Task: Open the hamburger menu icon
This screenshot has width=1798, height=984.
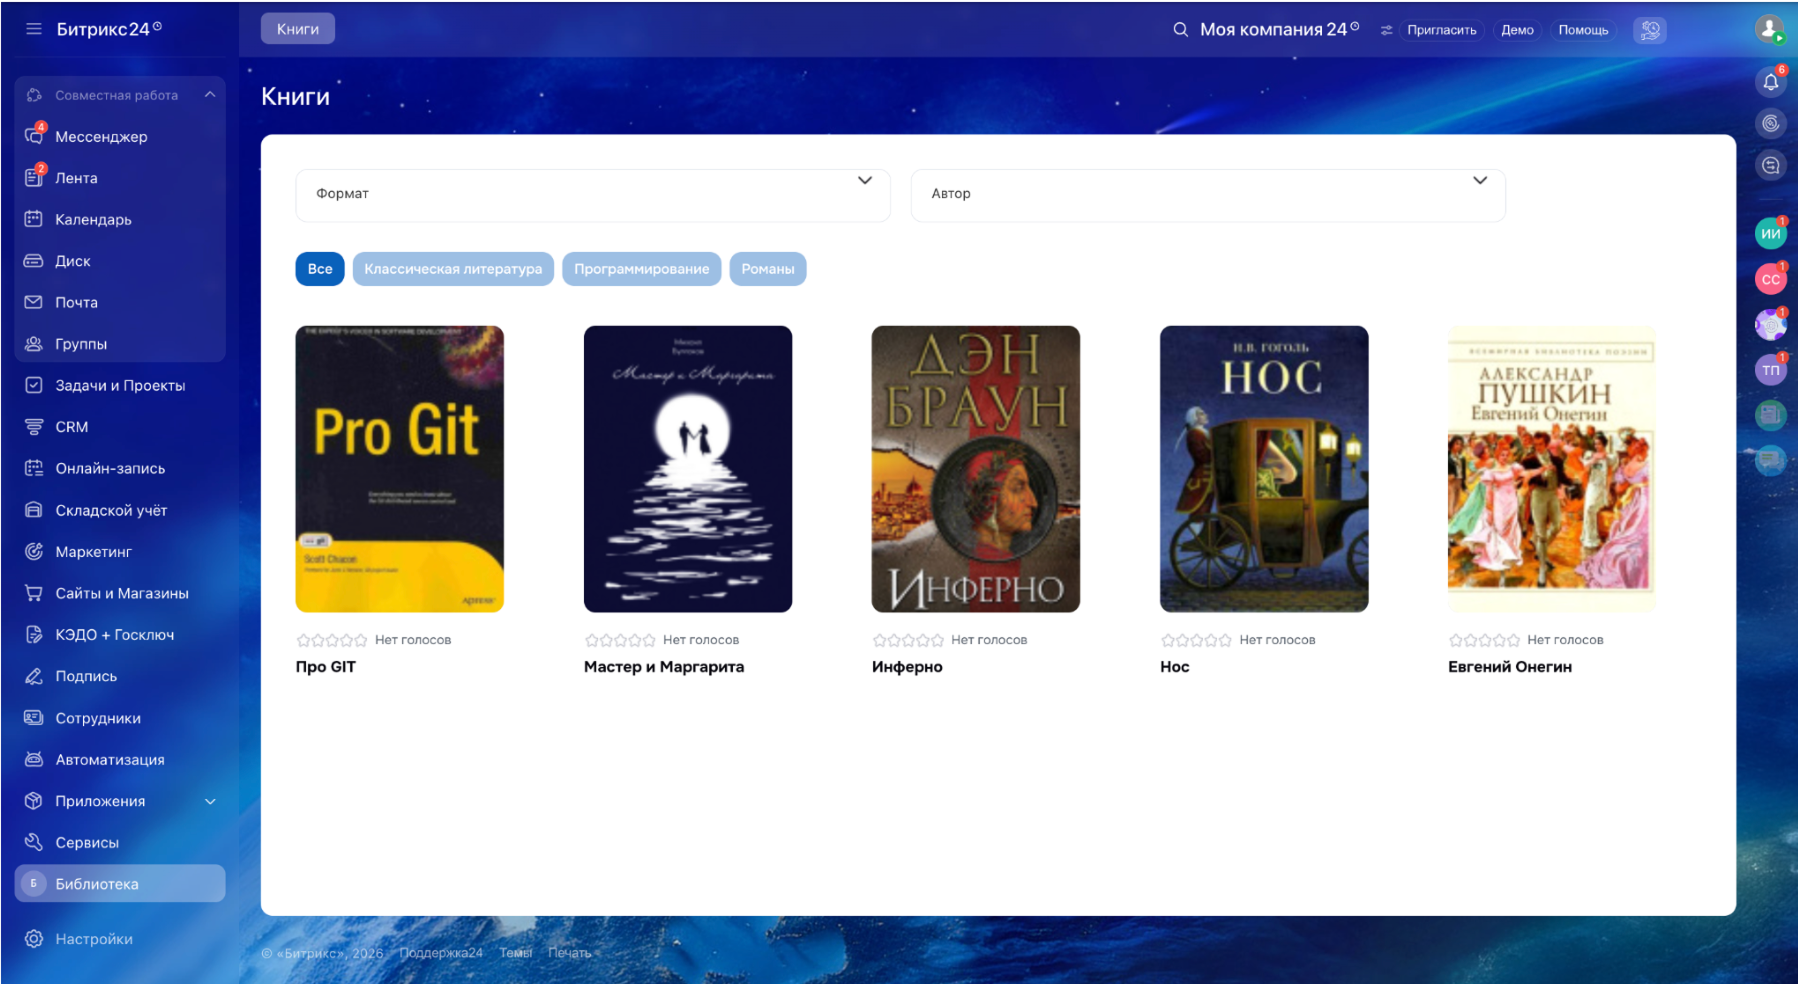Action: 33,29
